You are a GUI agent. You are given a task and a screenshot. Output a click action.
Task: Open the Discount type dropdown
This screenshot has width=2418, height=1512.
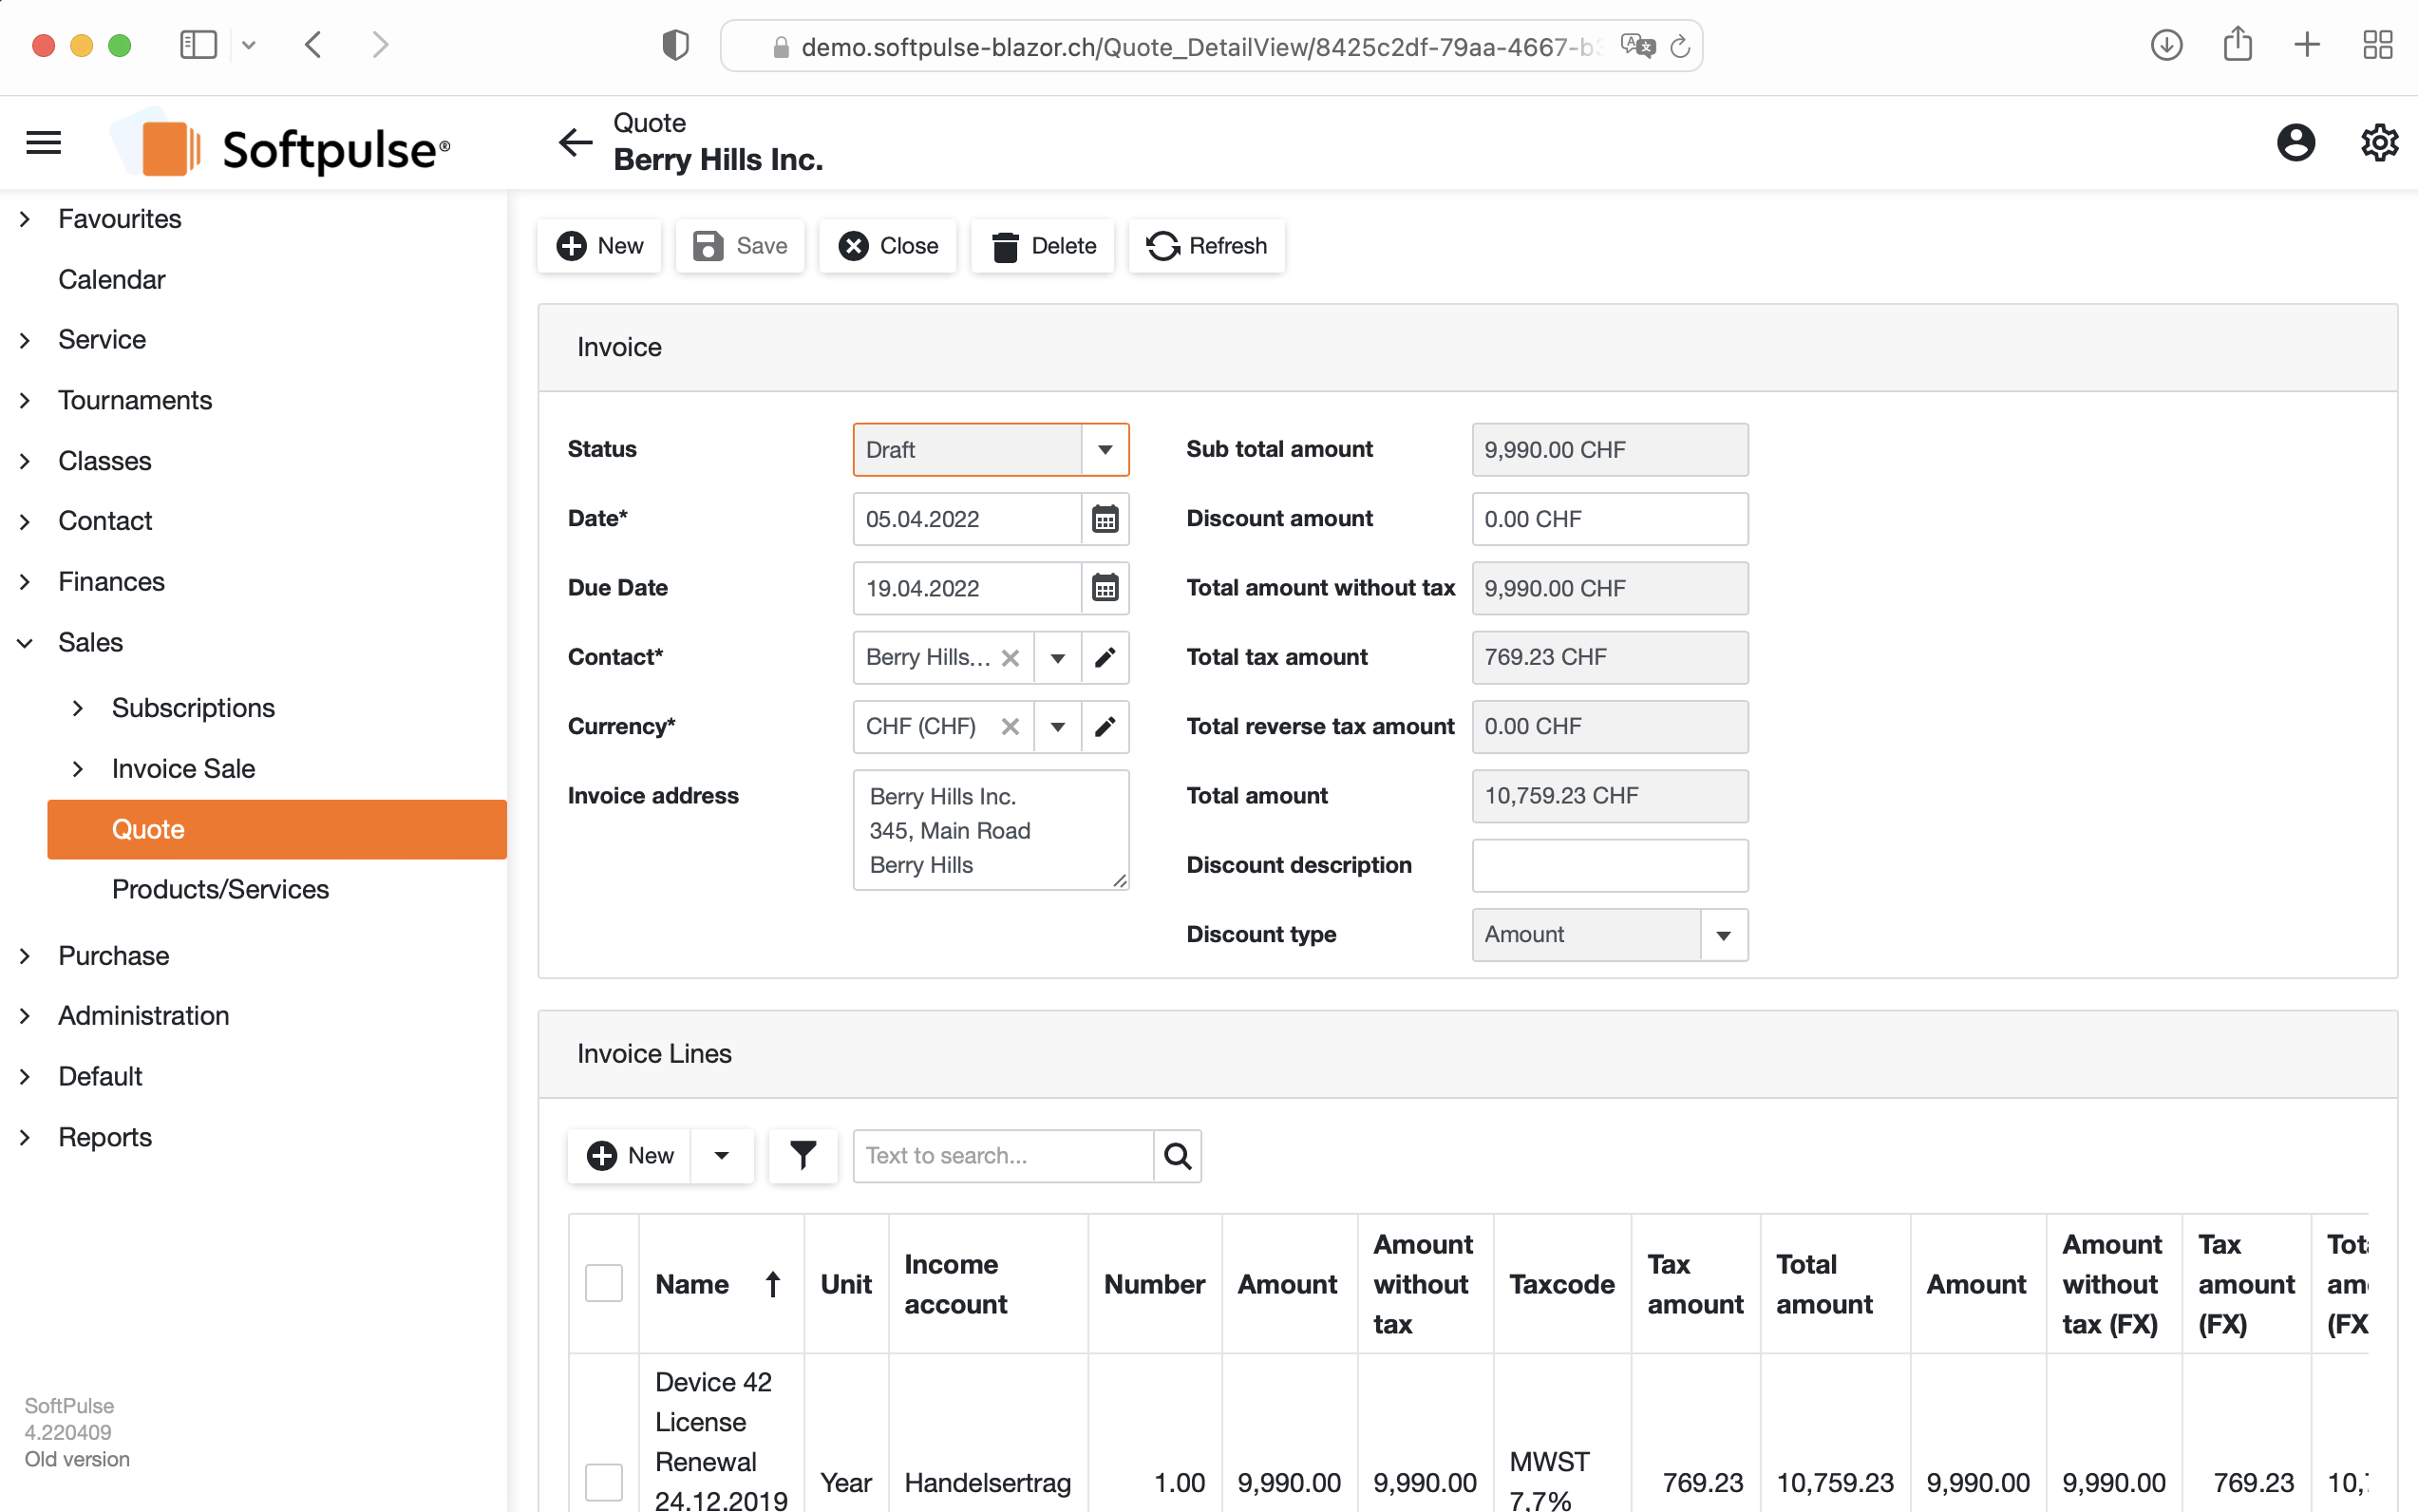pos(1723,935)
